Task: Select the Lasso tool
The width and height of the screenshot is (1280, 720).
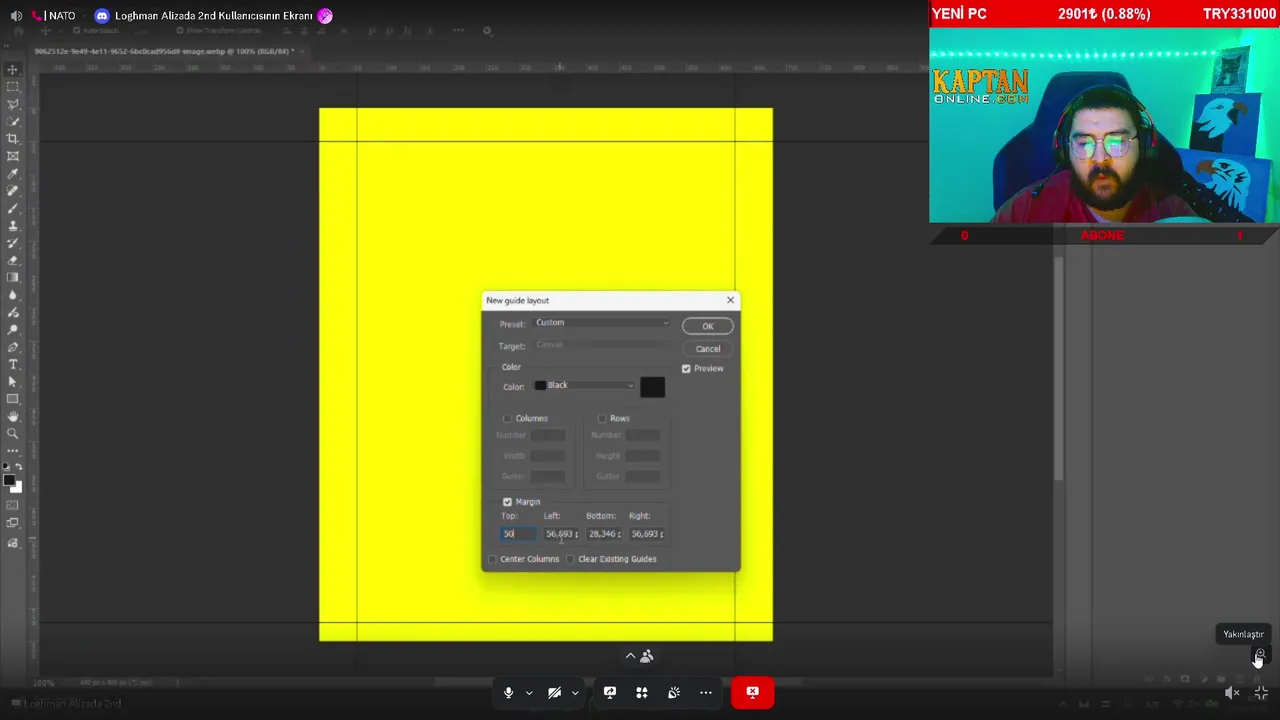Action: pyautogui.click(x=13, y=104)
